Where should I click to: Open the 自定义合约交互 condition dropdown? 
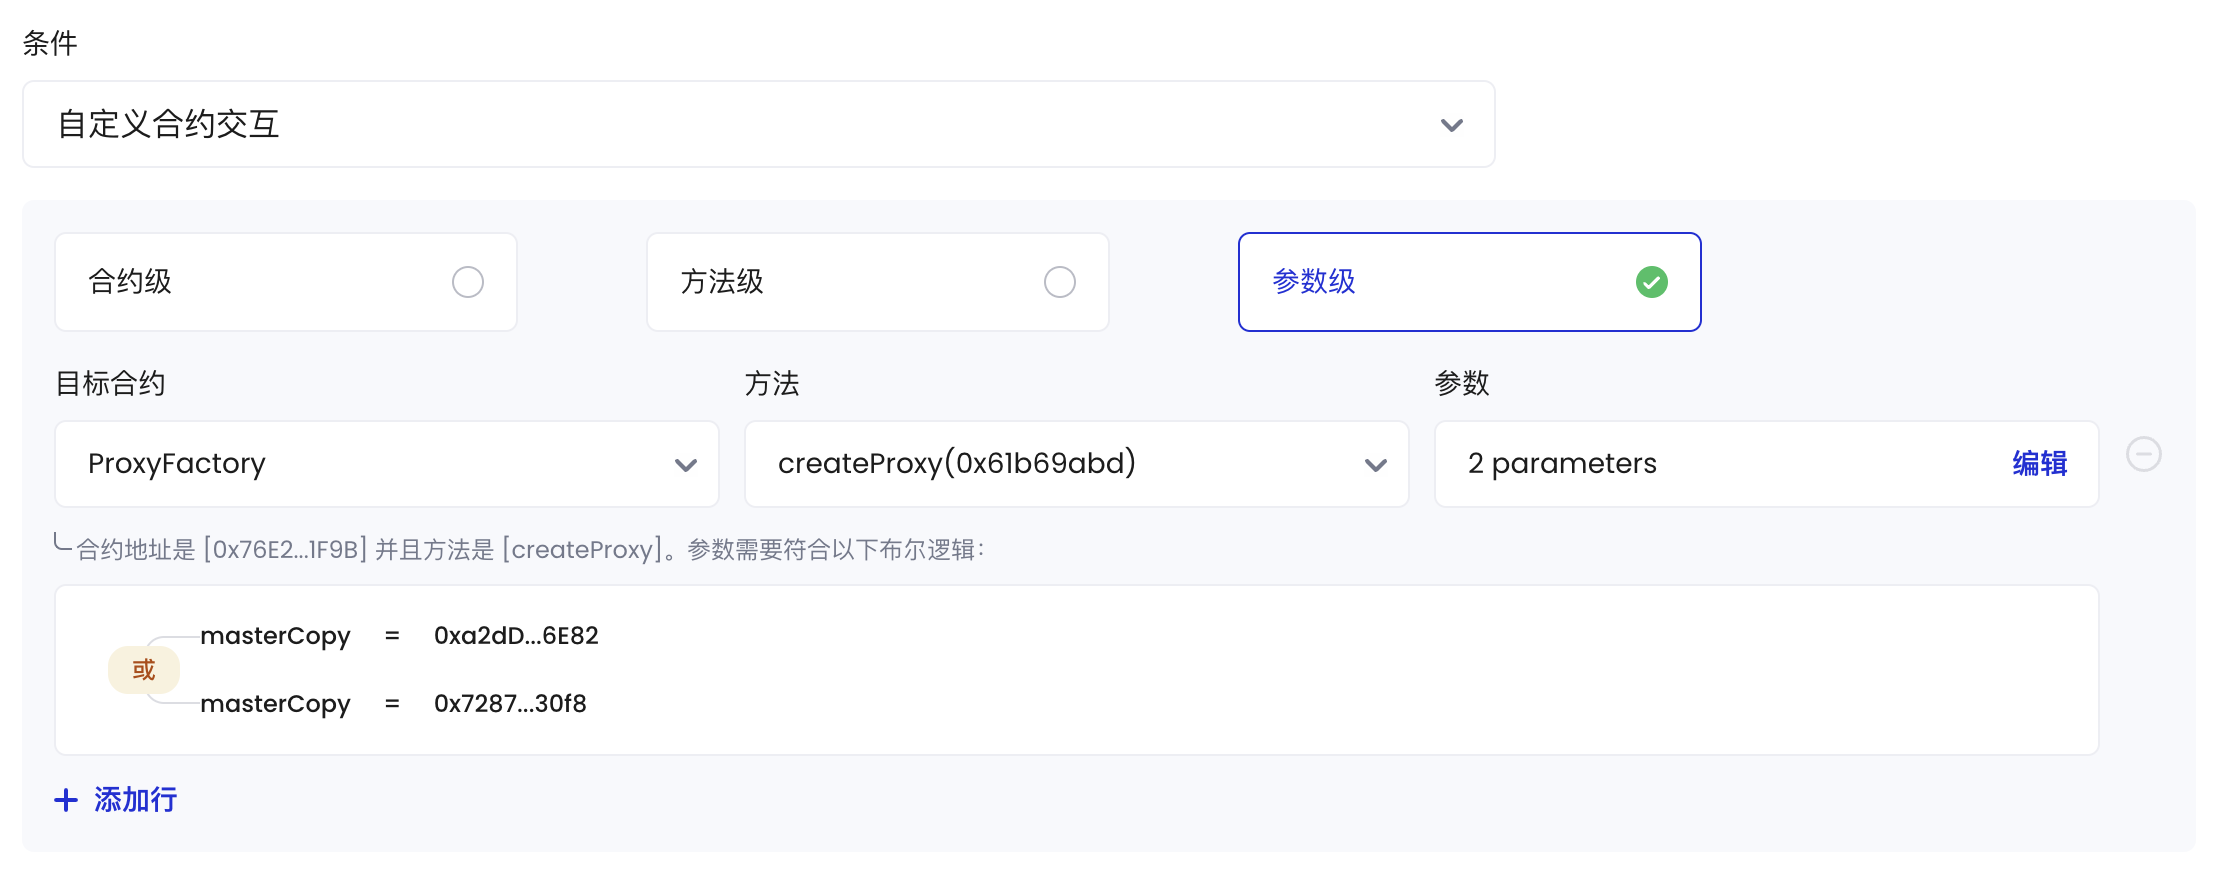pos(759,124)
